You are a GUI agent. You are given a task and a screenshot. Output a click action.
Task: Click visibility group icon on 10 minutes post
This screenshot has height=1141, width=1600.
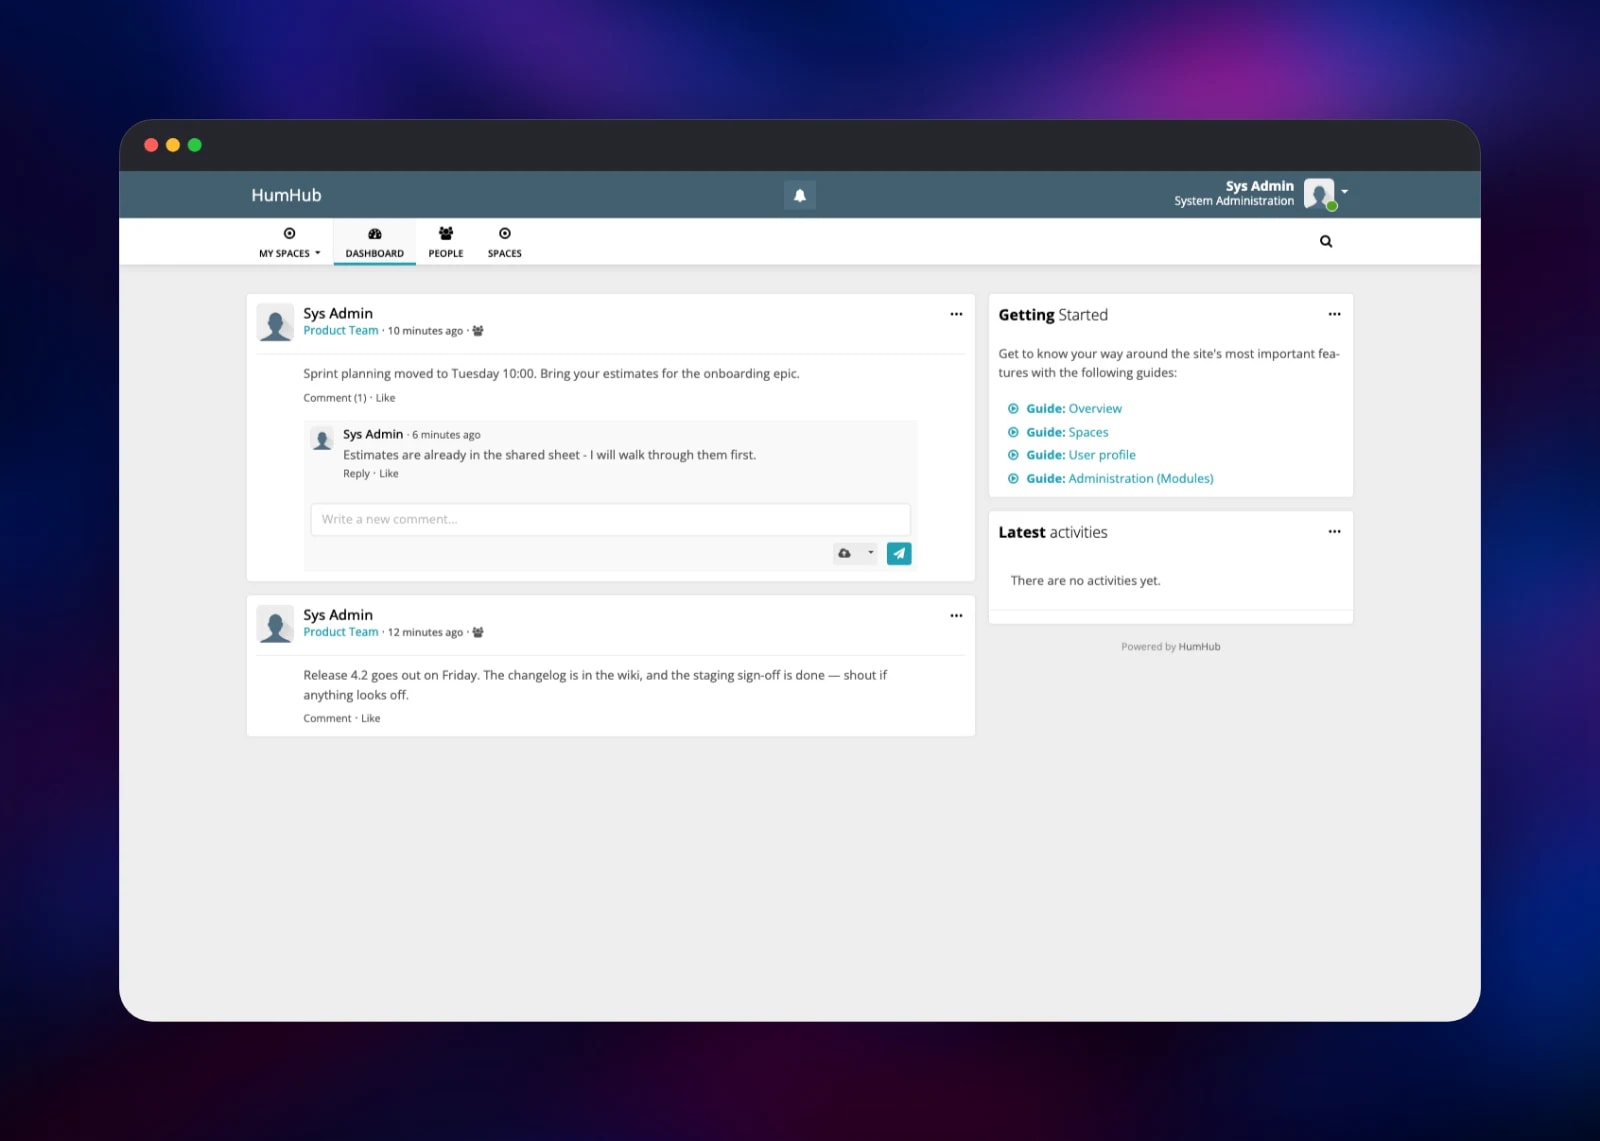click(478, 331)
